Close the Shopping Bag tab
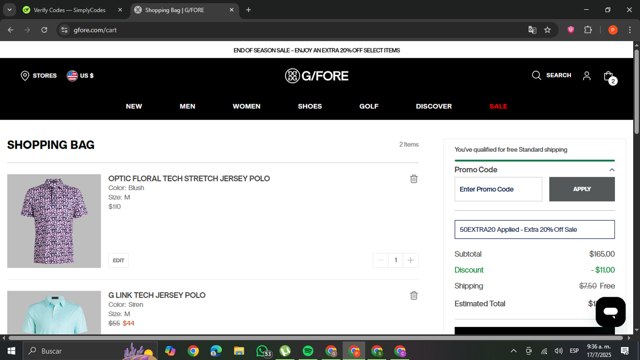The width and height of the screenshot is (640, 360). 231,10
